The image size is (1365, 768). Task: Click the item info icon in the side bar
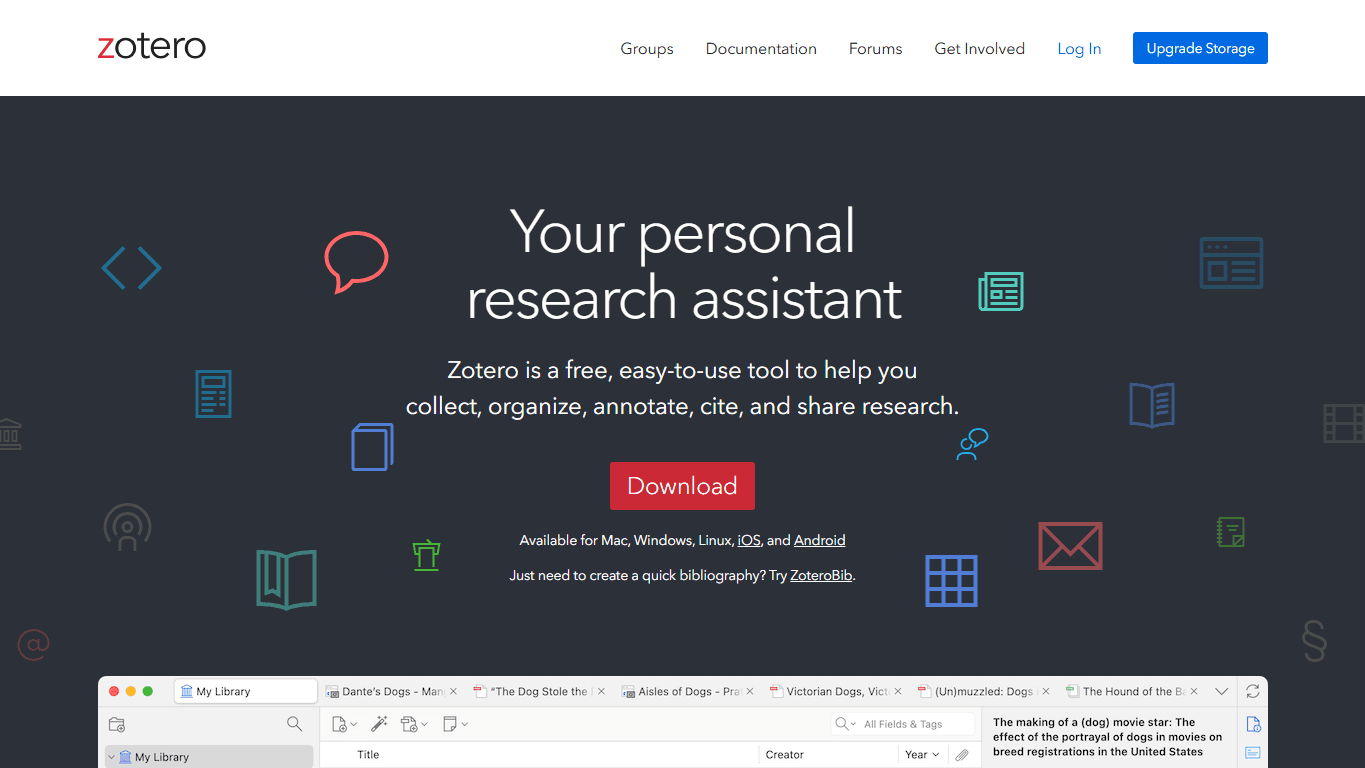tap(1253, 724)
